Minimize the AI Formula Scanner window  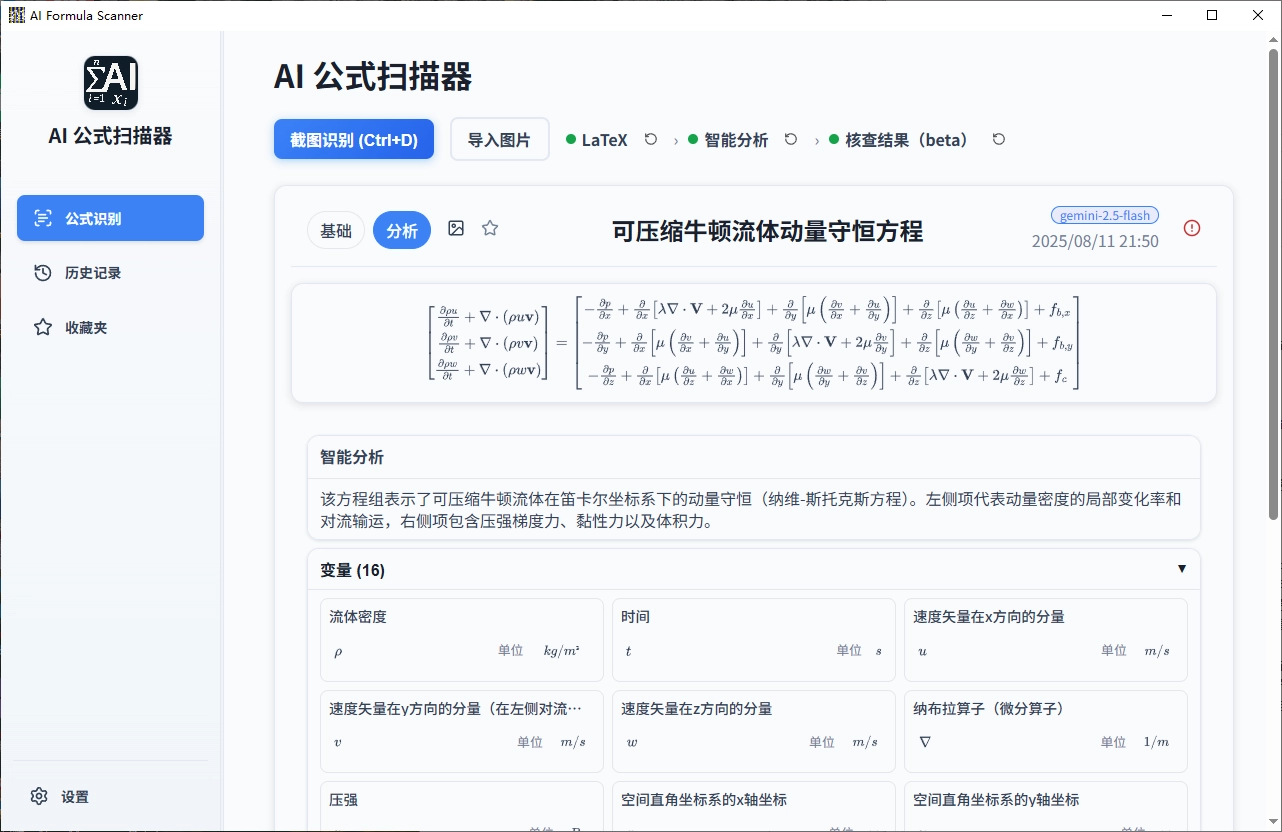tap(1167, 15)
